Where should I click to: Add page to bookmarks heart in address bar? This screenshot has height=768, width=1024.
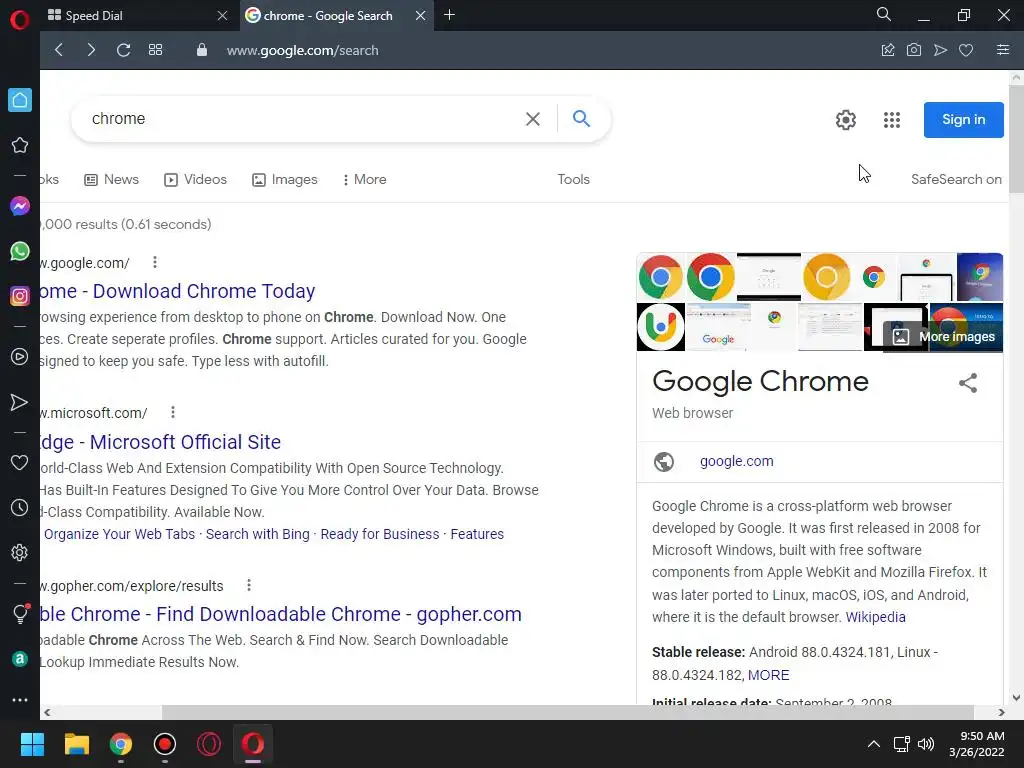966,50
